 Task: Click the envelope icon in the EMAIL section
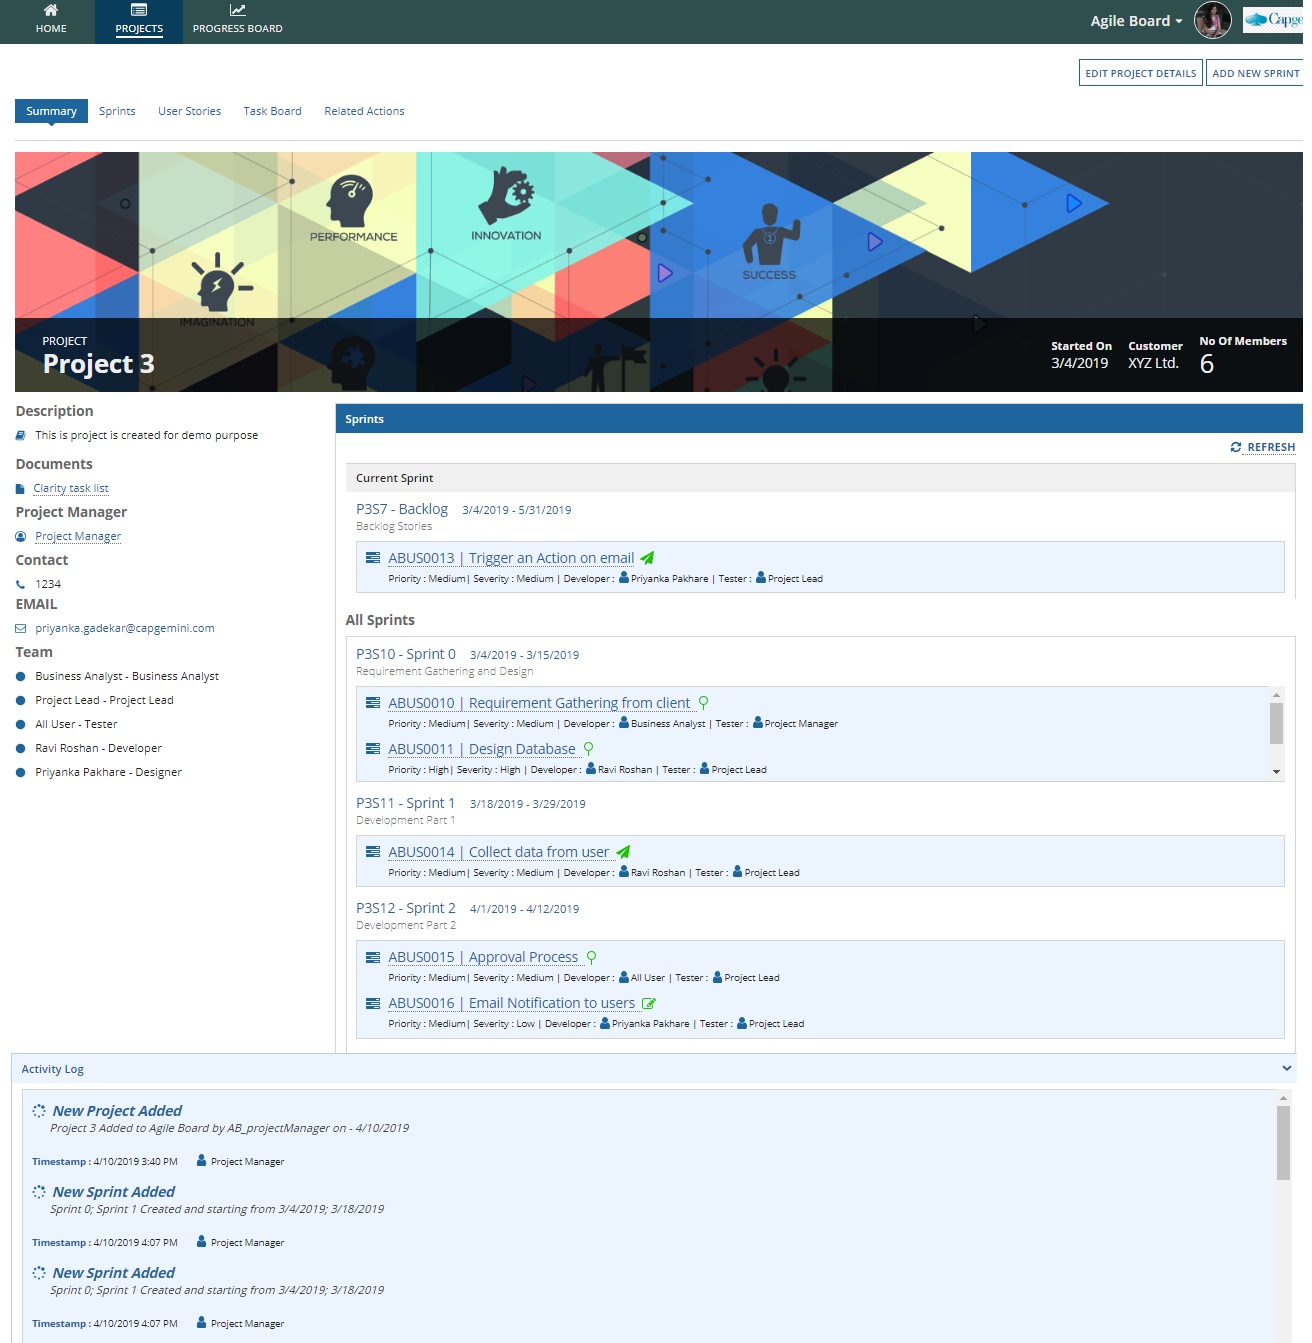click(21, 627)
